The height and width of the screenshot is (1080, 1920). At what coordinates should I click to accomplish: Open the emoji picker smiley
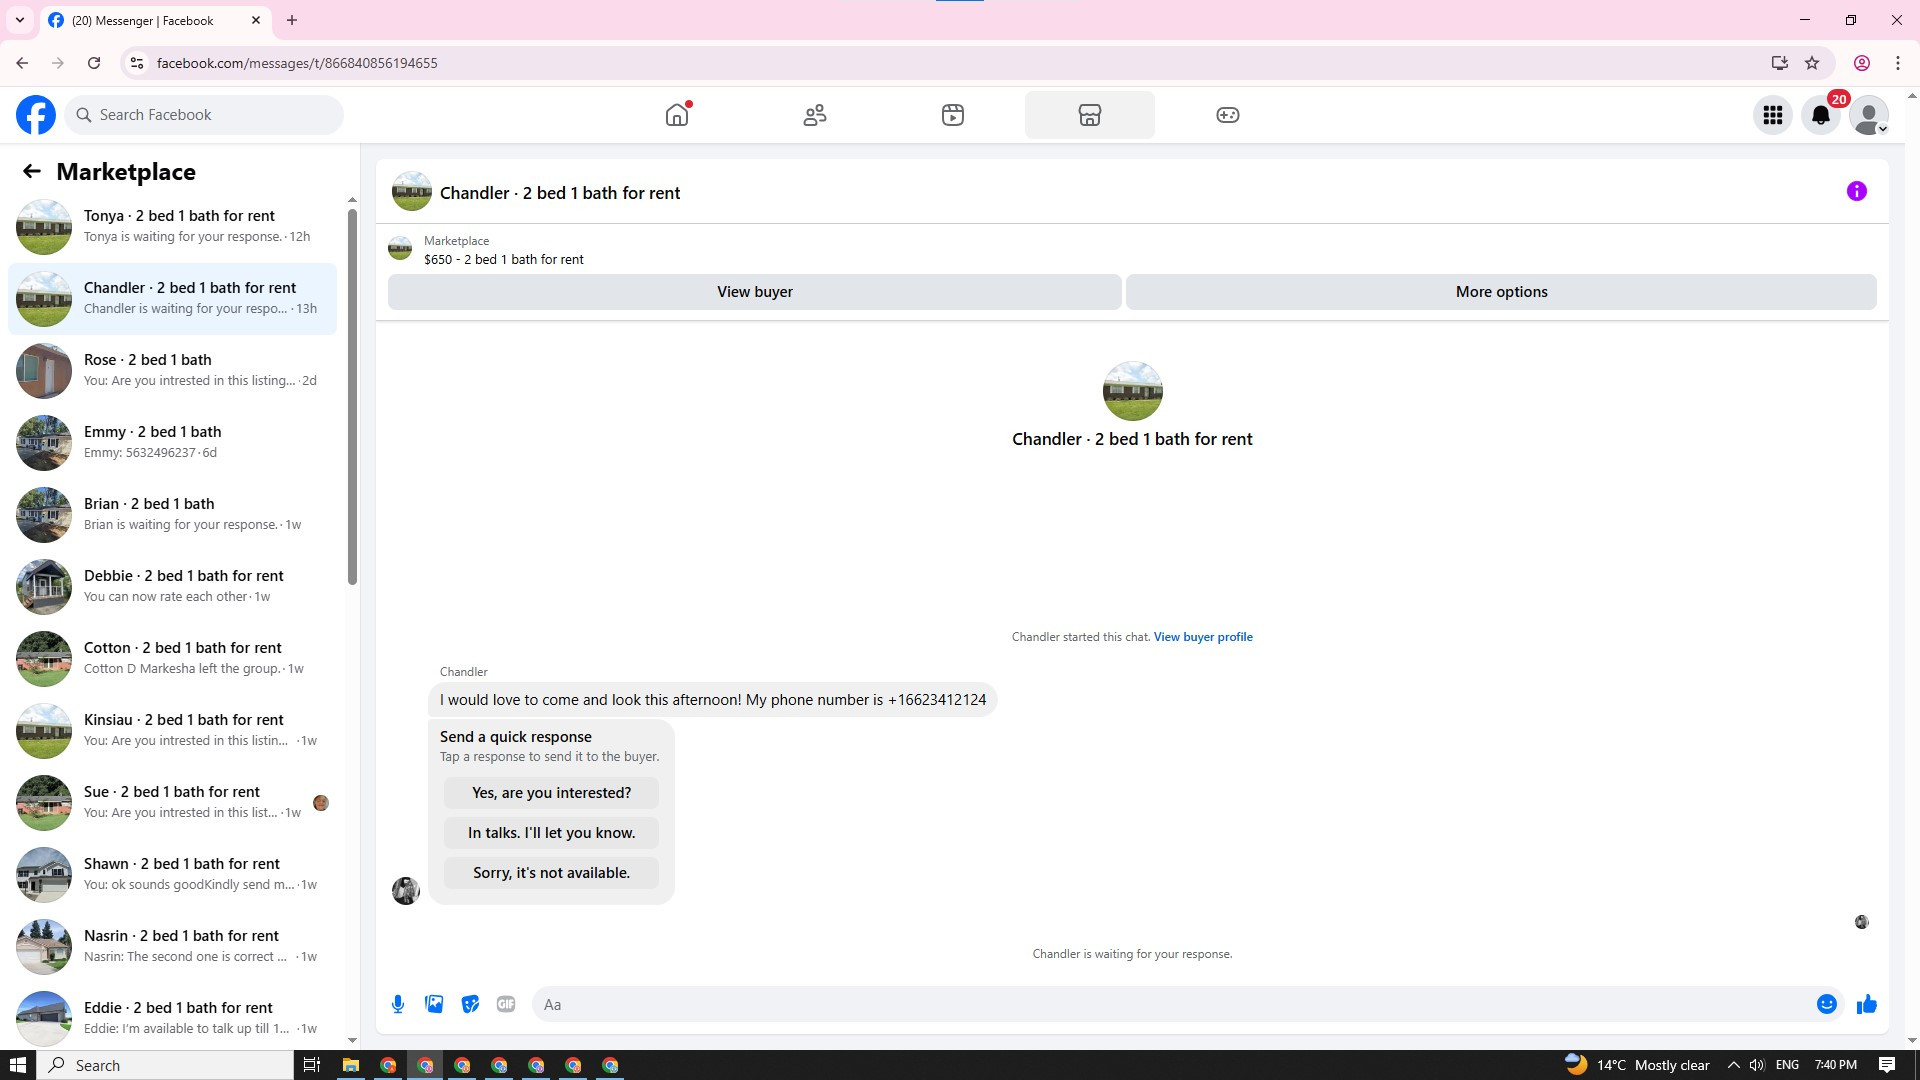tap(1826, 1004)
